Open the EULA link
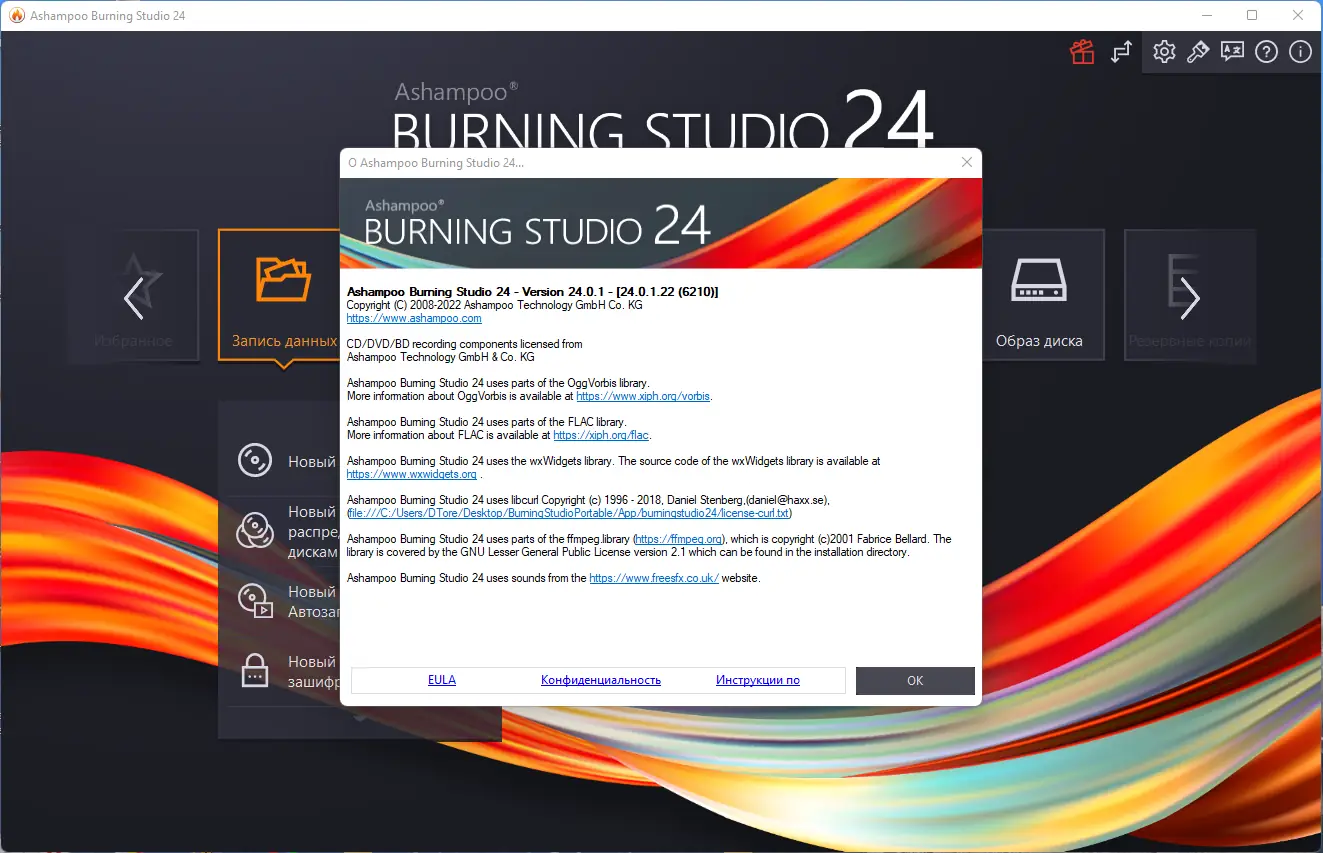Screen dimensions: 1323x853 442,680
